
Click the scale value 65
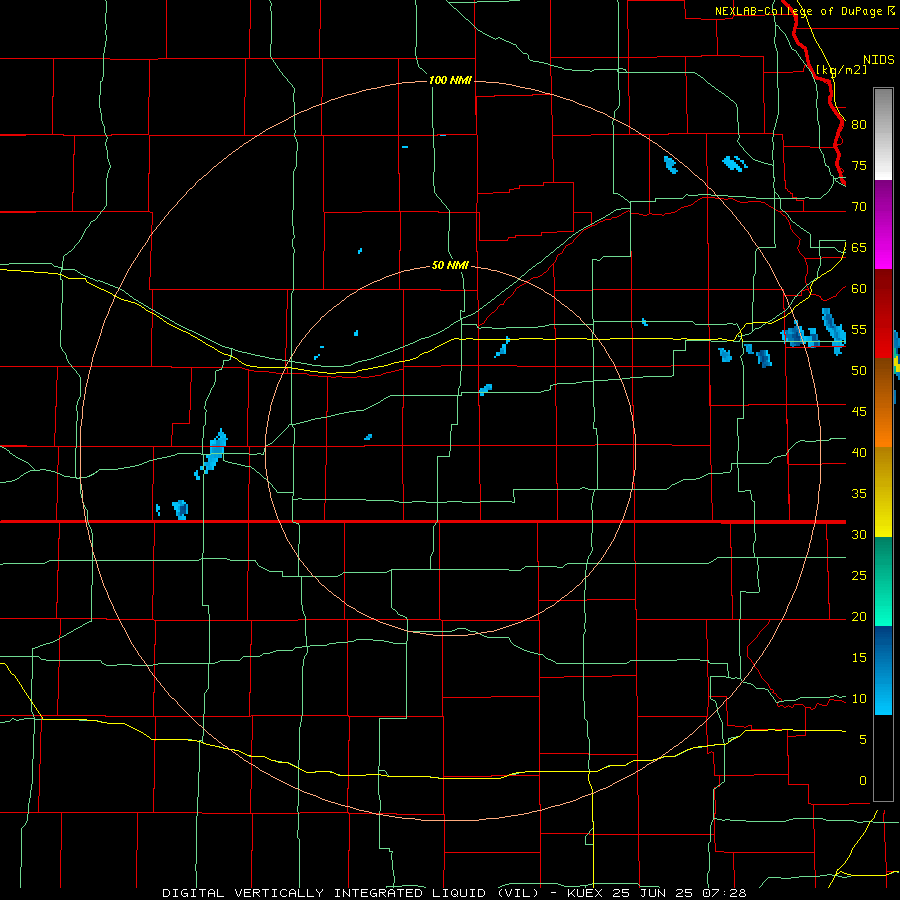click(x=859, y=247)
